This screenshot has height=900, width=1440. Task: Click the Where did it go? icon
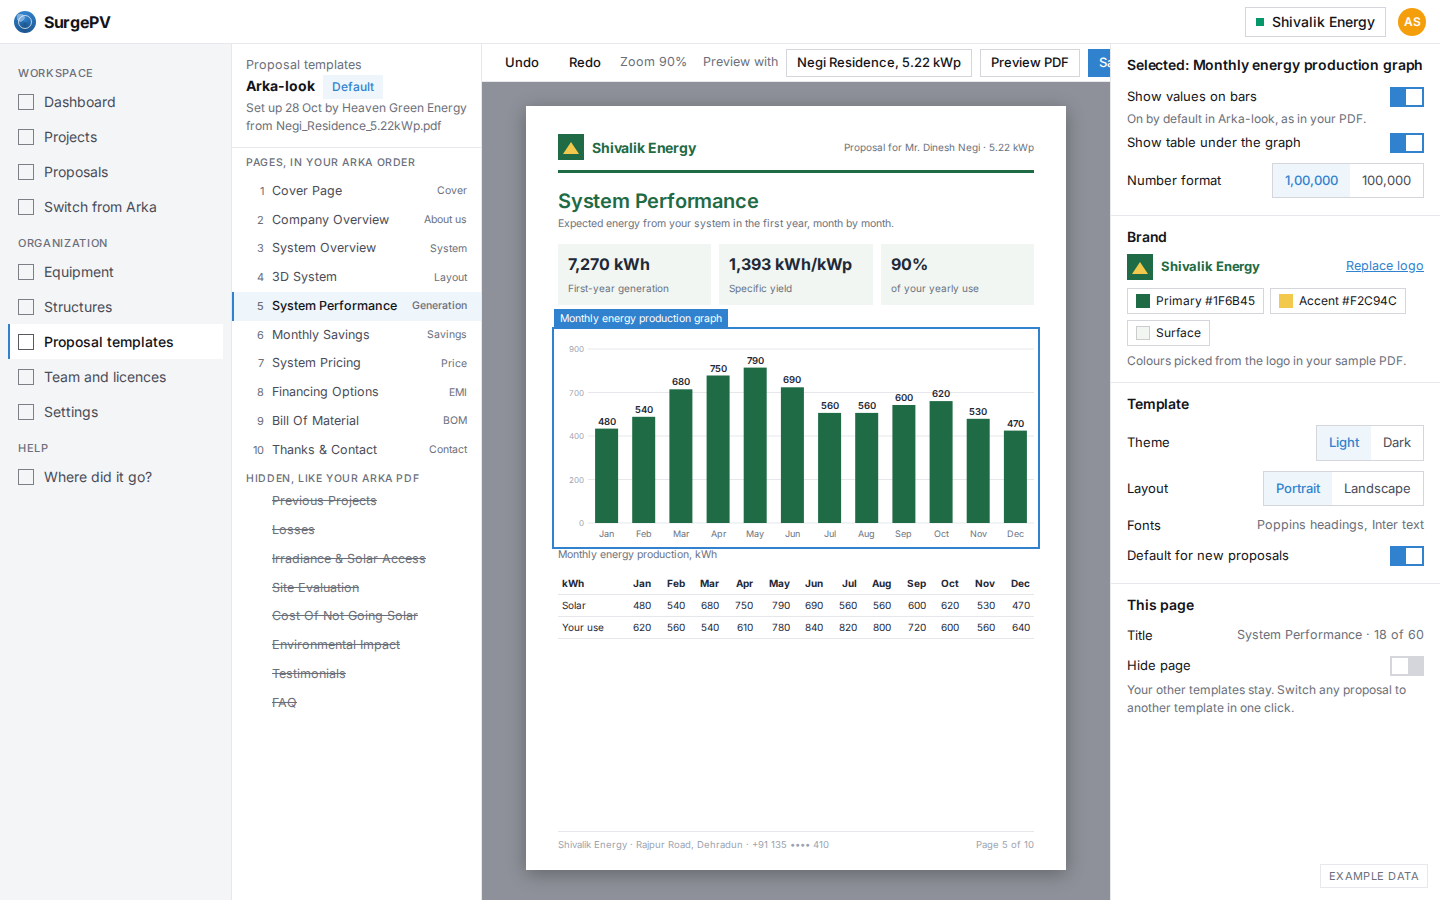[x=26, y=477]
